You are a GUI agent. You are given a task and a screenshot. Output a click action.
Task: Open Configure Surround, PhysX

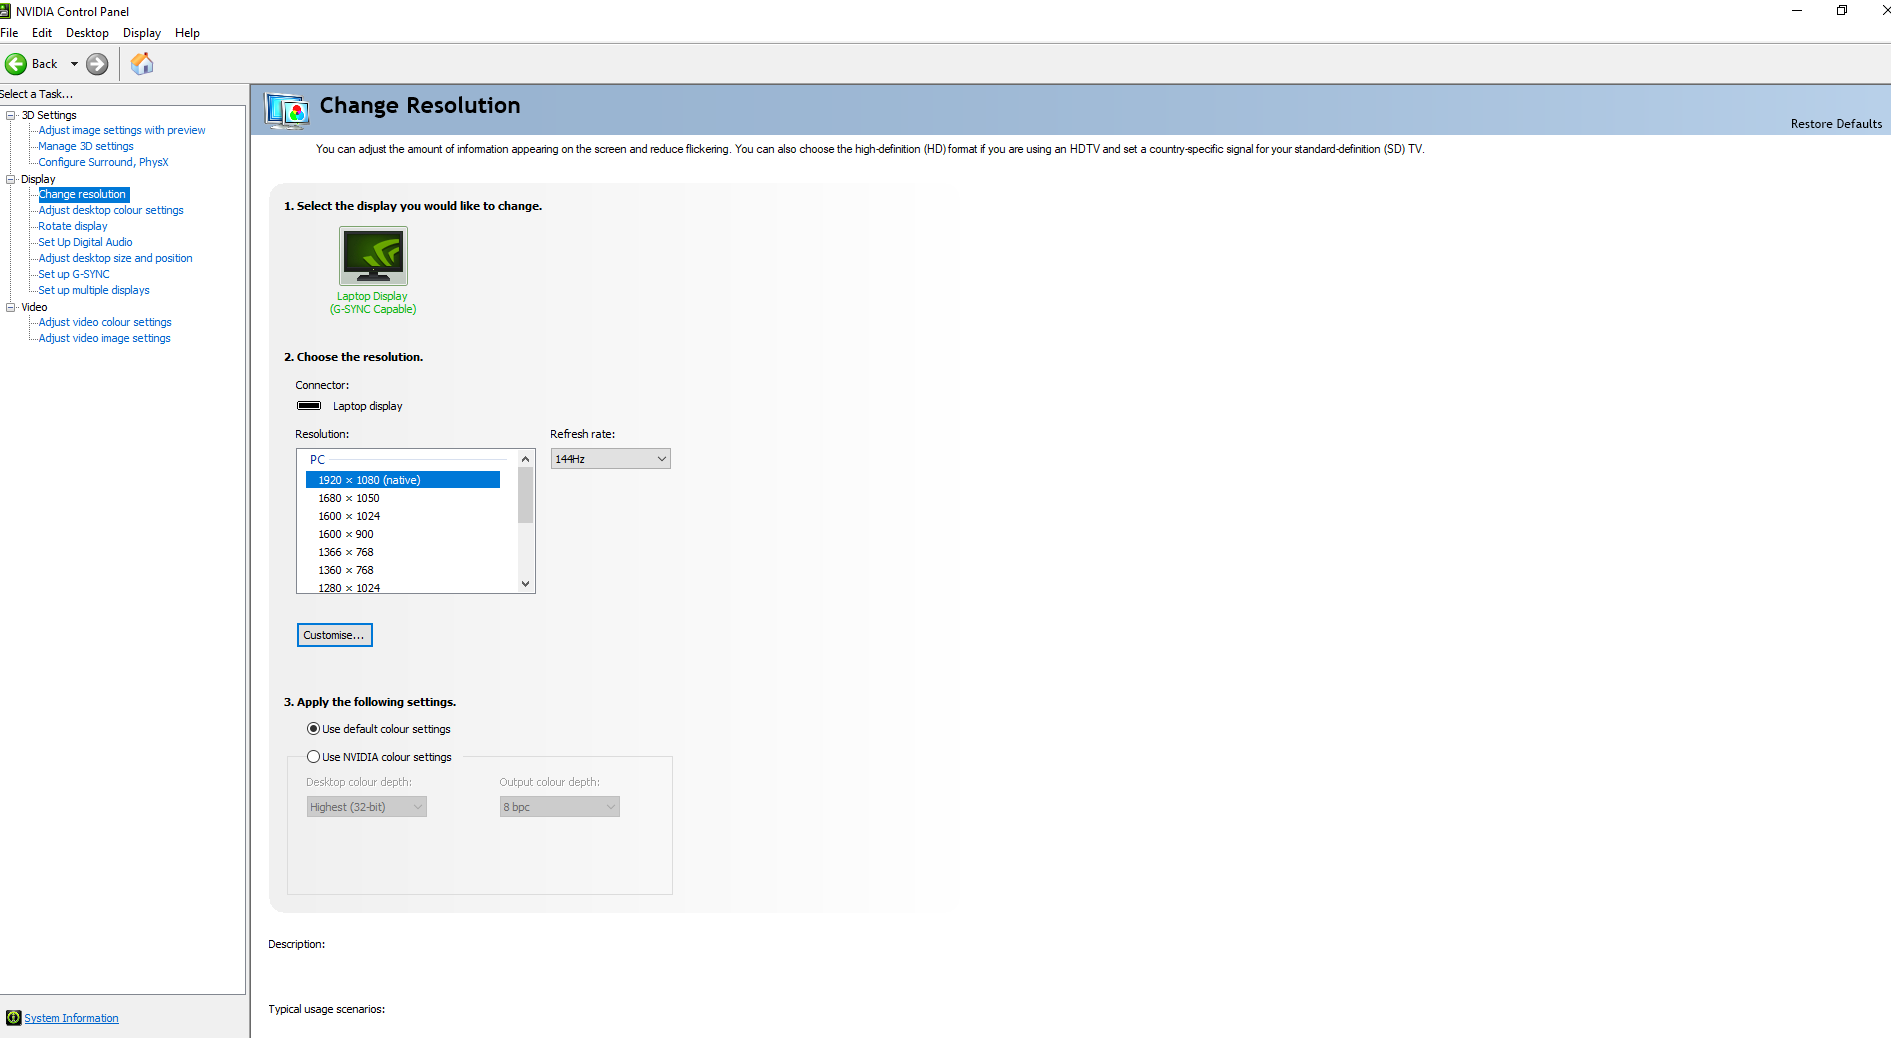point(104,162)
